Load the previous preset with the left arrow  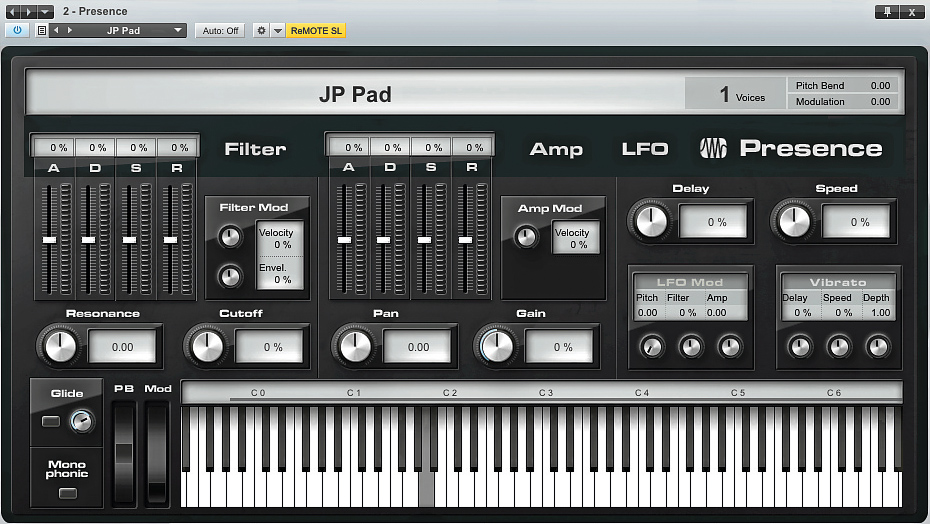56,30
